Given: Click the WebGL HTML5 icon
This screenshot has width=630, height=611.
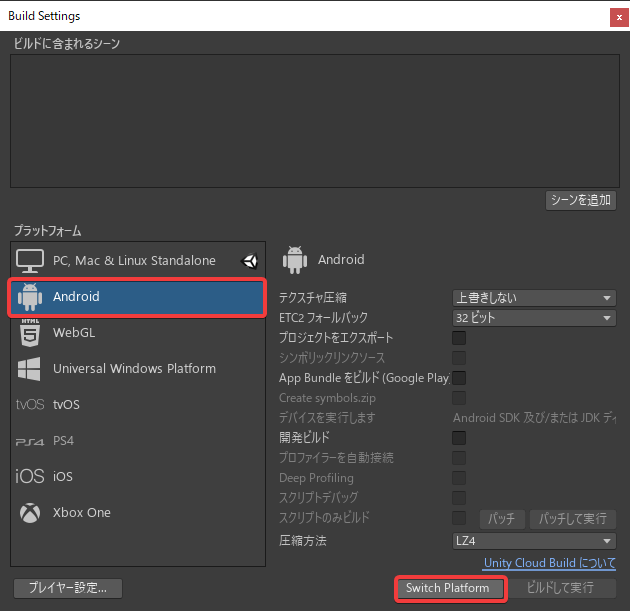Looking at the screenshot, I should pyautogui.click(x=30, y=333).
